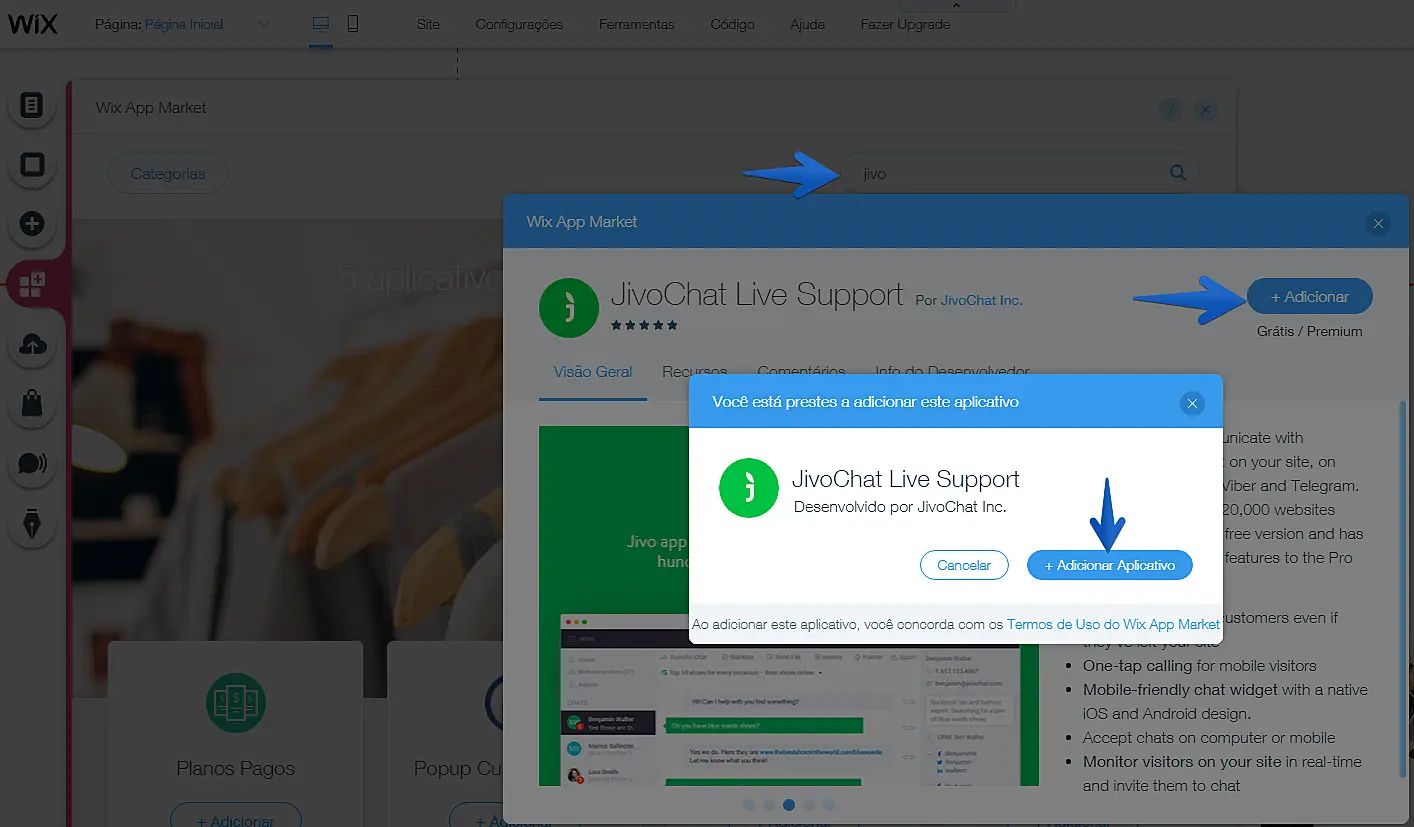Click the Grátis / Premium price label

coord(1309,331)
